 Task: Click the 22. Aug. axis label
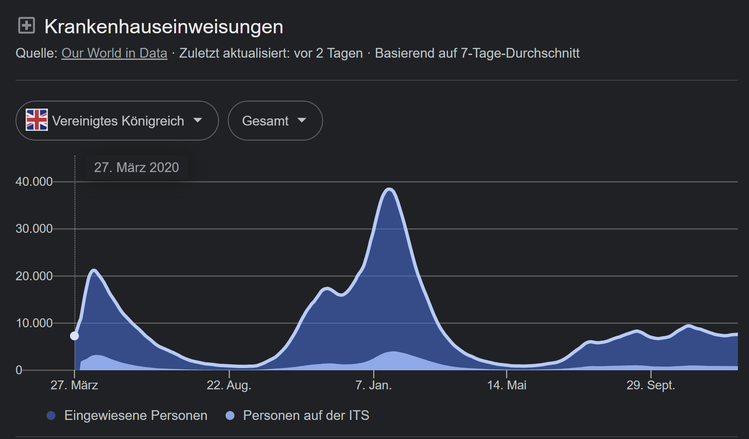[229, 385]
